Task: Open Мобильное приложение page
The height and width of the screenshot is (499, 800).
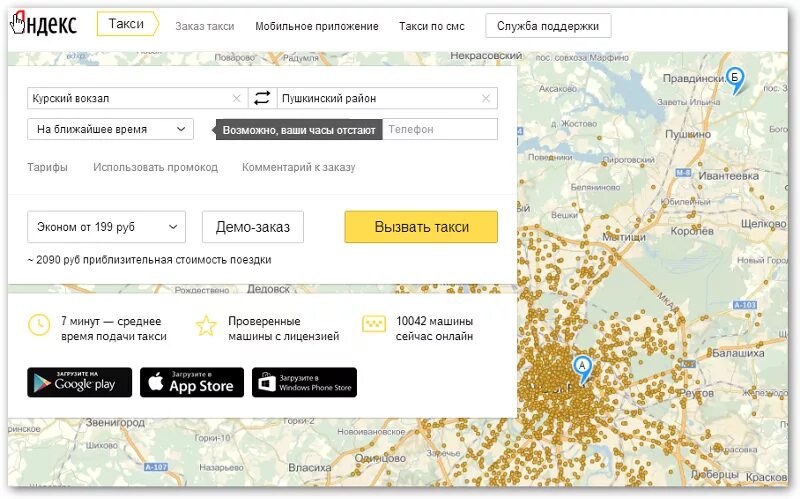Action: (317, 26)
